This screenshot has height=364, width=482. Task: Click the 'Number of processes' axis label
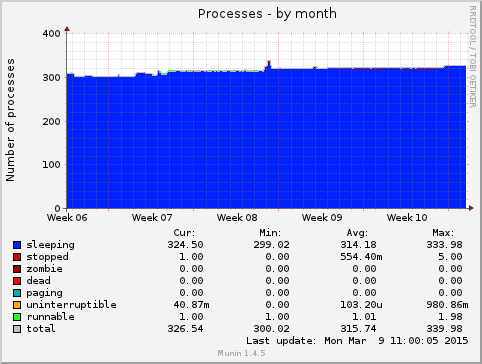(x=10, y=120)
